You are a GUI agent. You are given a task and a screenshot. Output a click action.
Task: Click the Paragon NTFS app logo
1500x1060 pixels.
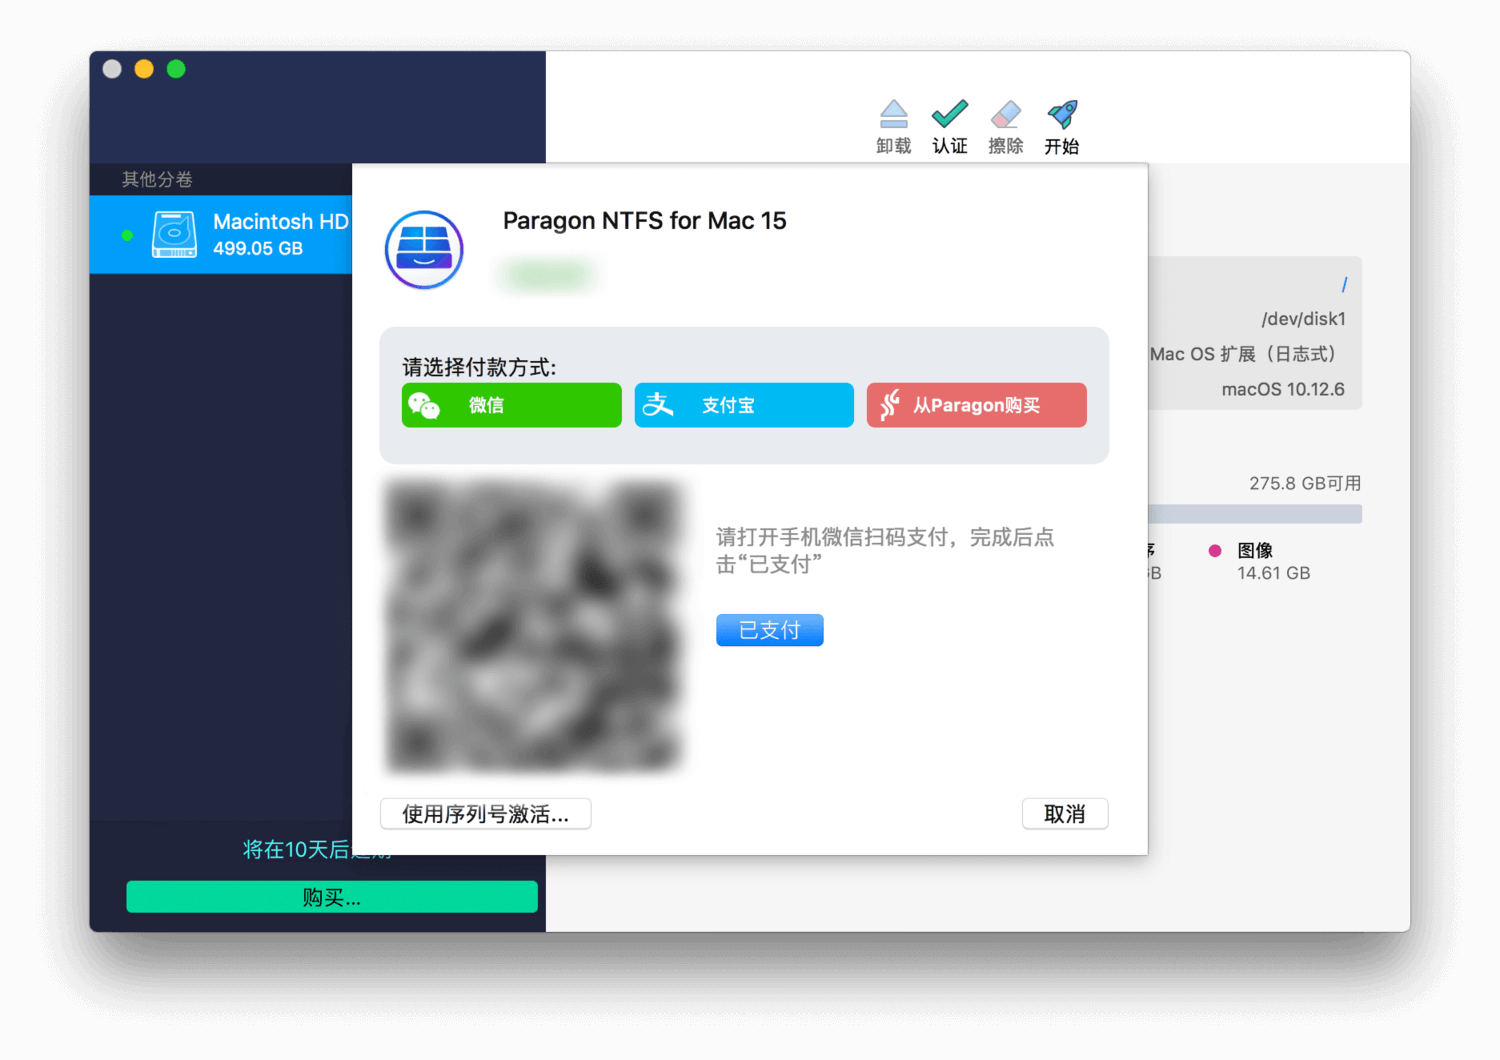424,249
